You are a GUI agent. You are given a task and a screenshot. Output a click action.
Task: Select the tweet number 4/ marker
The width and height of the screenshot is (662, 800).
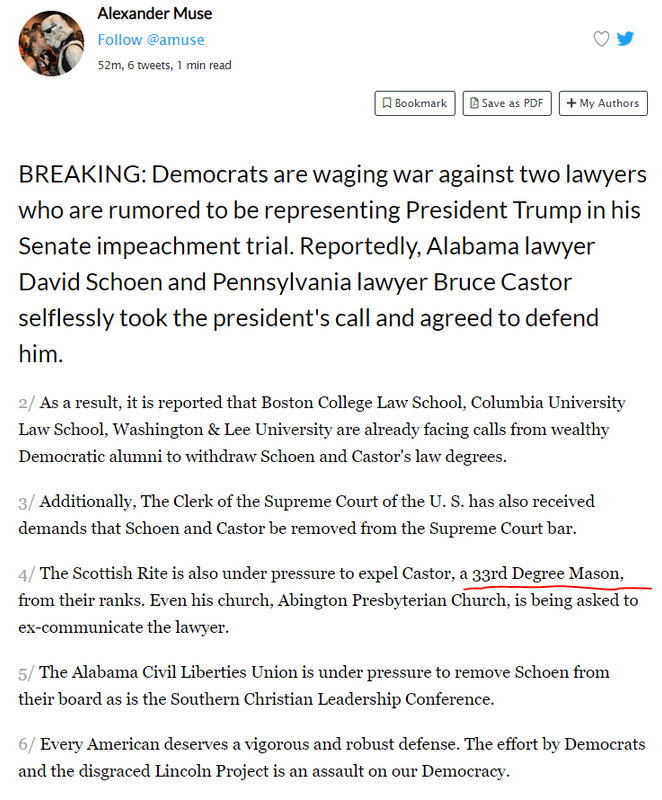point(27,574)
